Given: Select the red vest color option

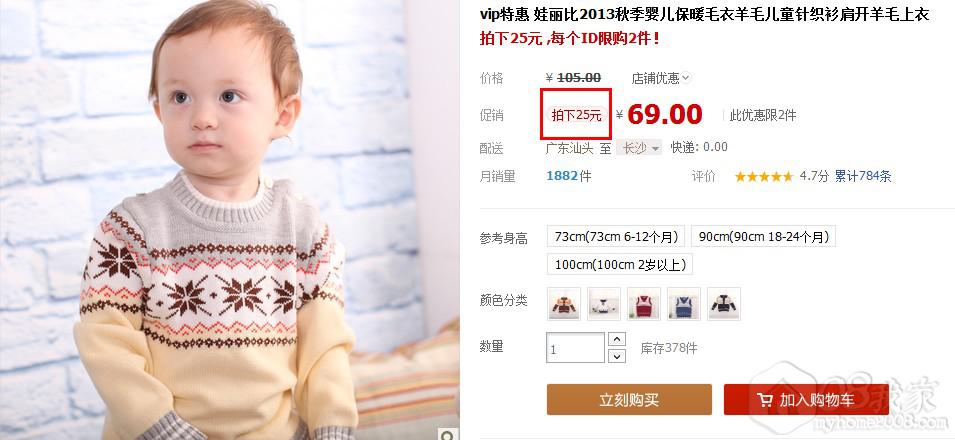Looking at the screenshot, I should (x=644, y=303).
